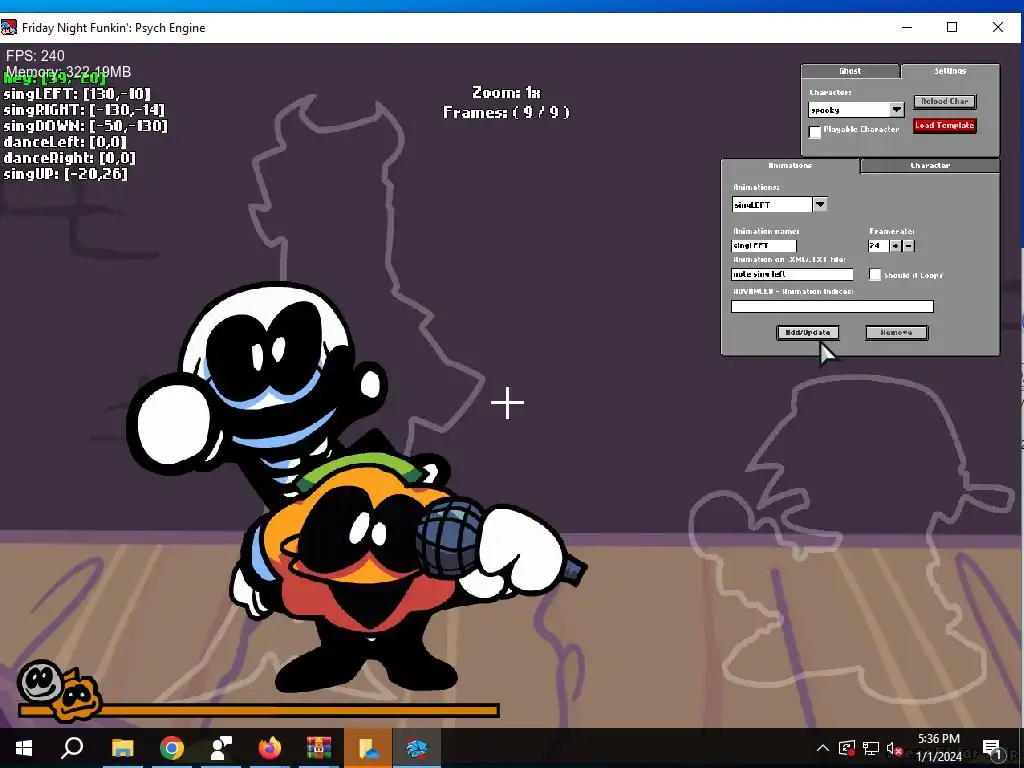
Task: Click the muted volume tray icon
Action: click(x=893, y=748)
